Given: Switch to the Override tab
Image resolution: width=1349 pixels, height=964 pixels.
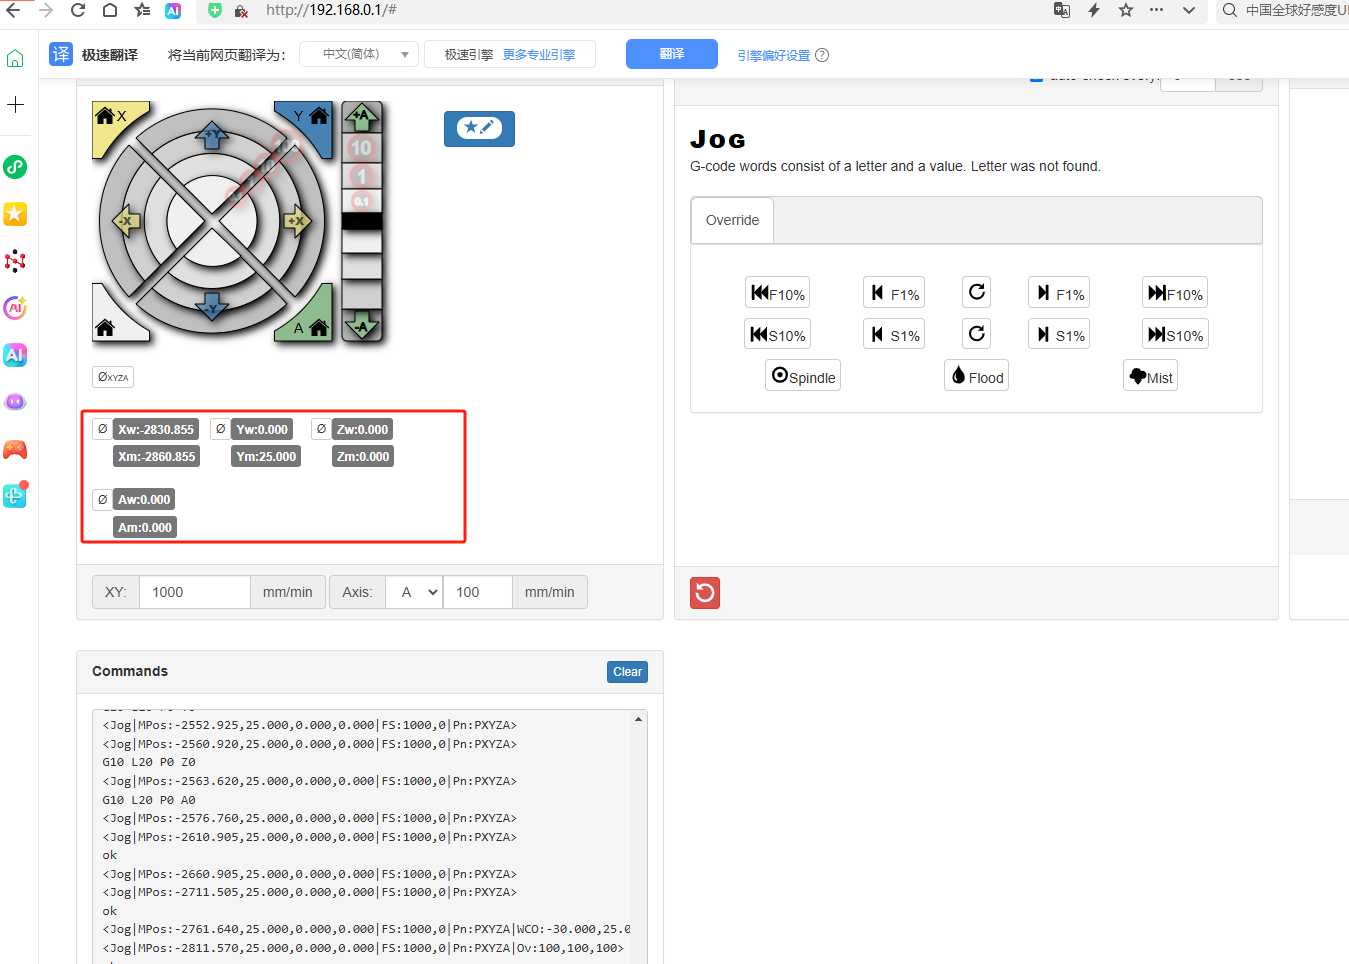Looking at the screenshot, I should (x=731, y=219).
